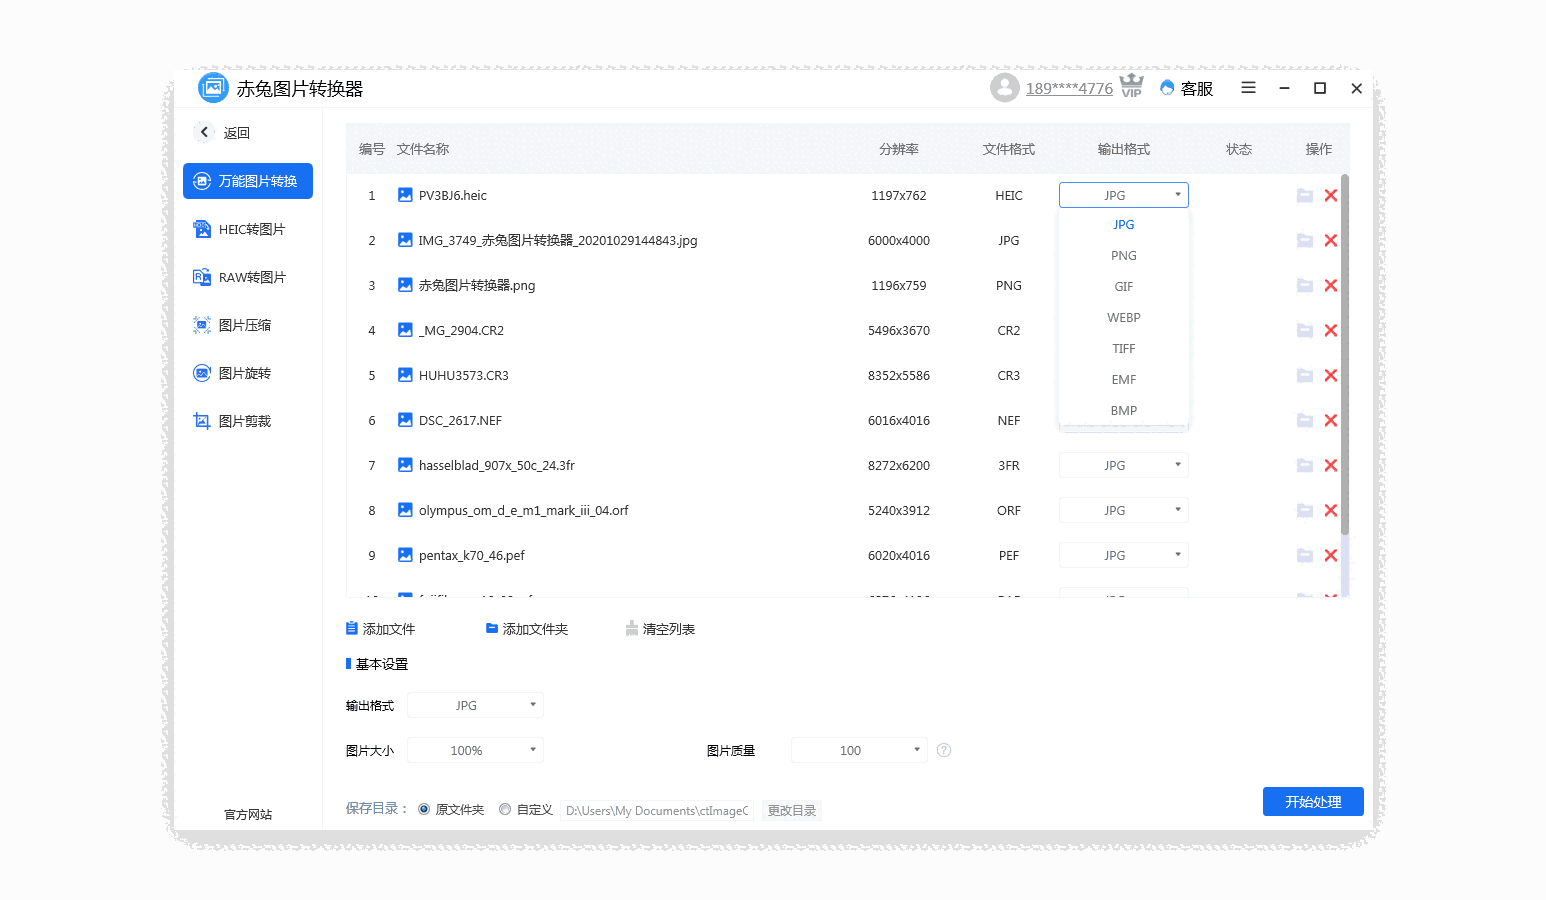Viewport: 1546px width, 900px height.
Task: Open the 客服 customer service panel
Action: point(1186,88)
